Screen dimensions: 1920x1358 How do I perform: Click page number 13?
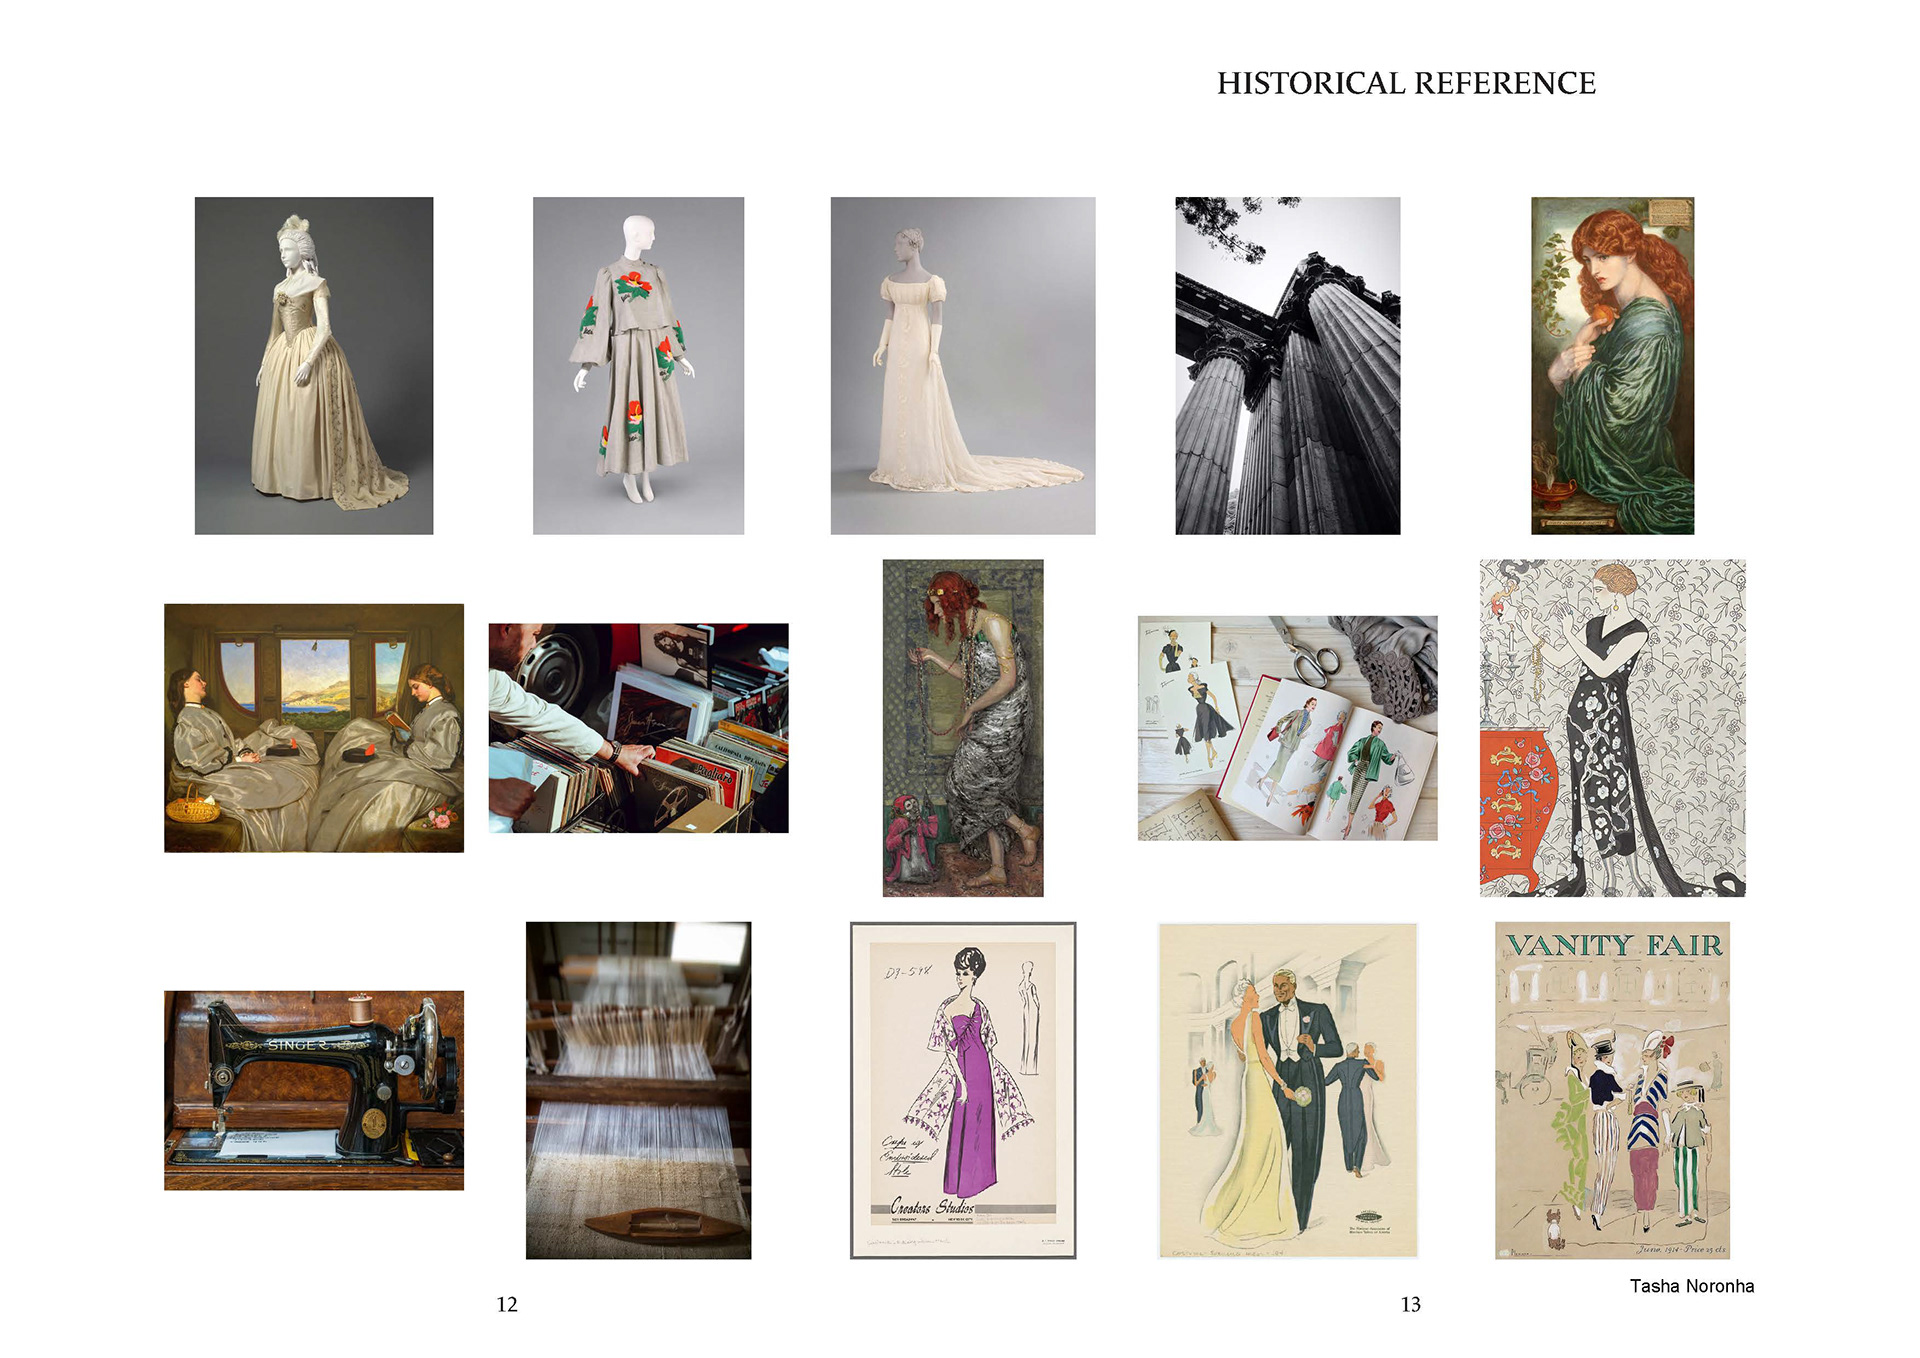(x=1410, y=1304)
